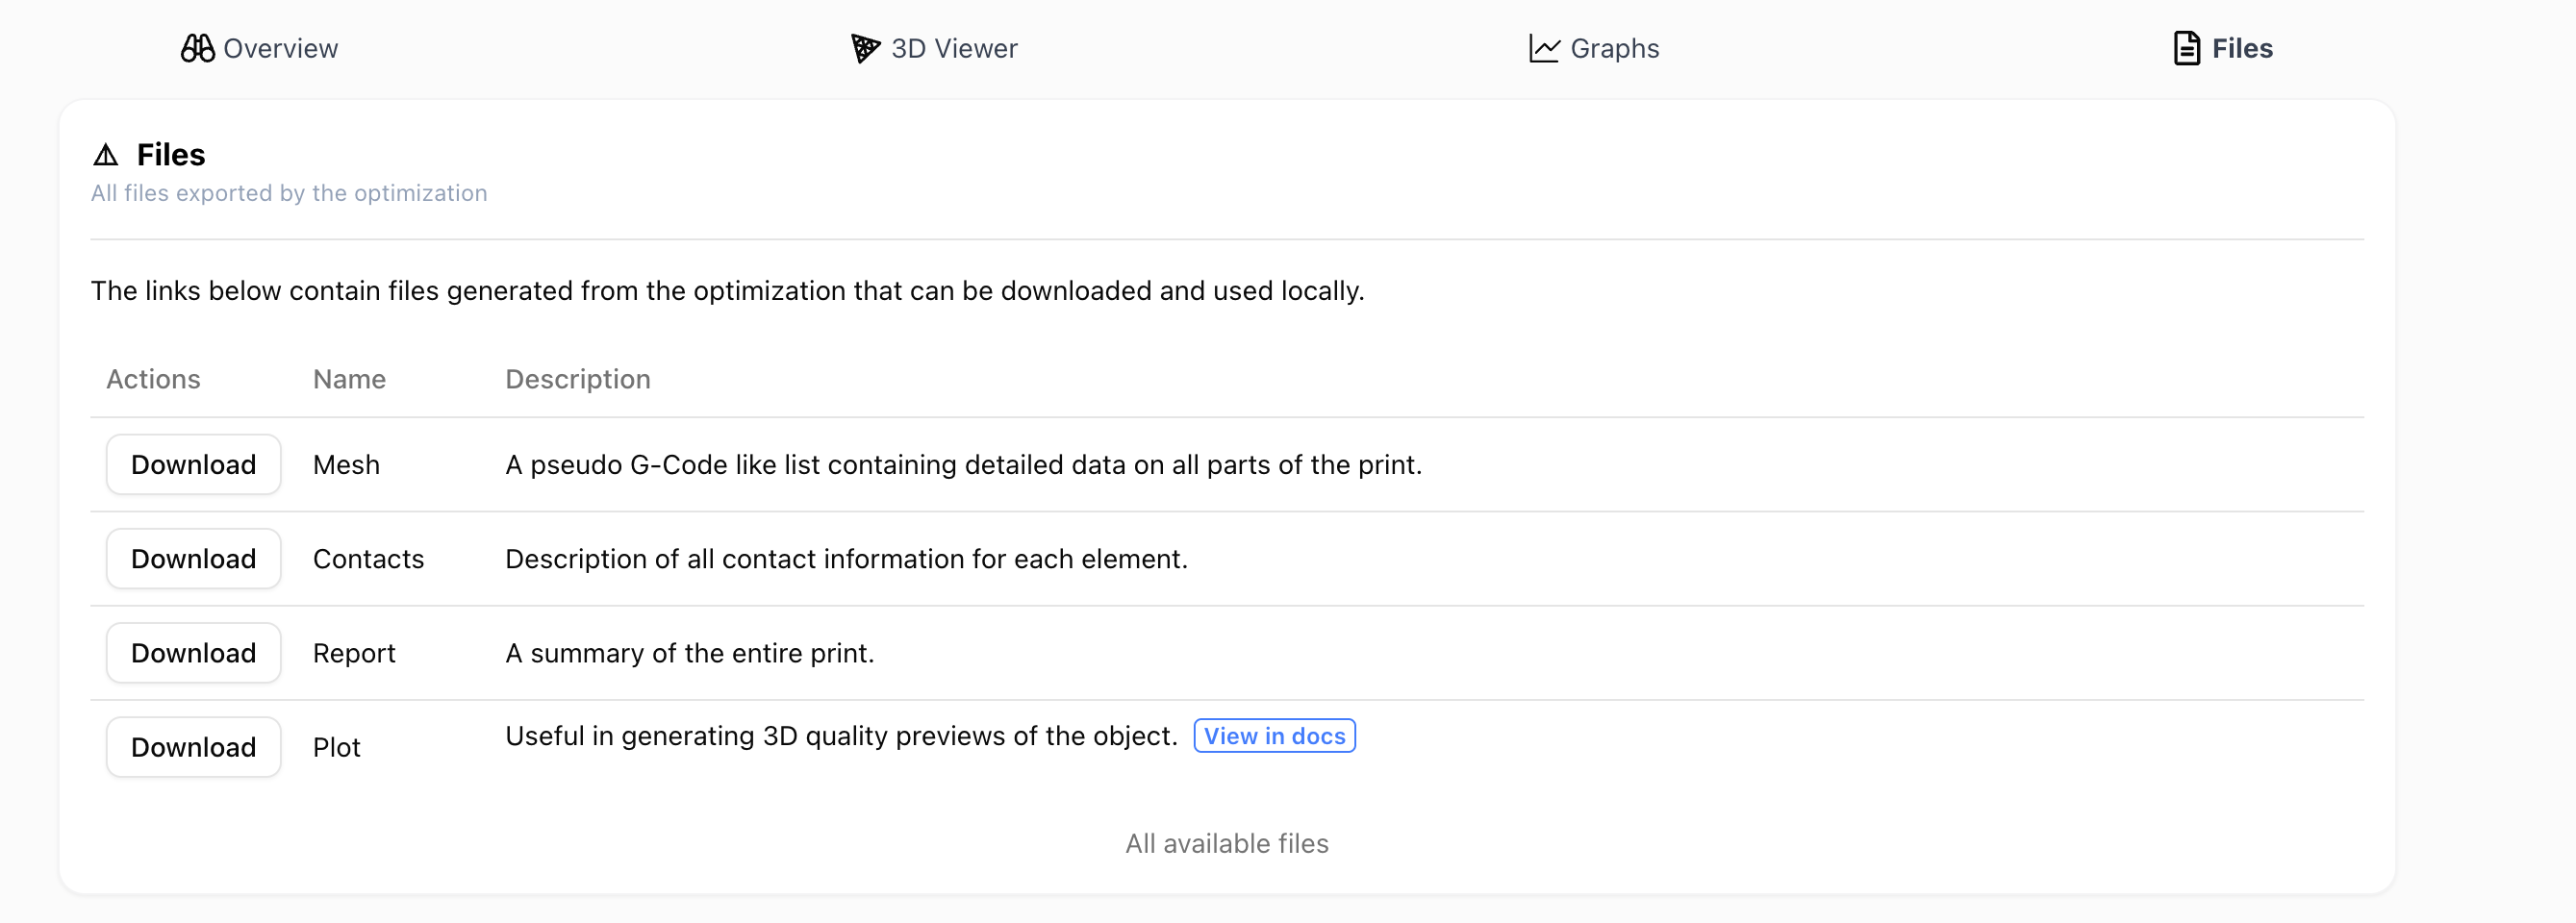Download the Report file

click(x=194, y=652)
